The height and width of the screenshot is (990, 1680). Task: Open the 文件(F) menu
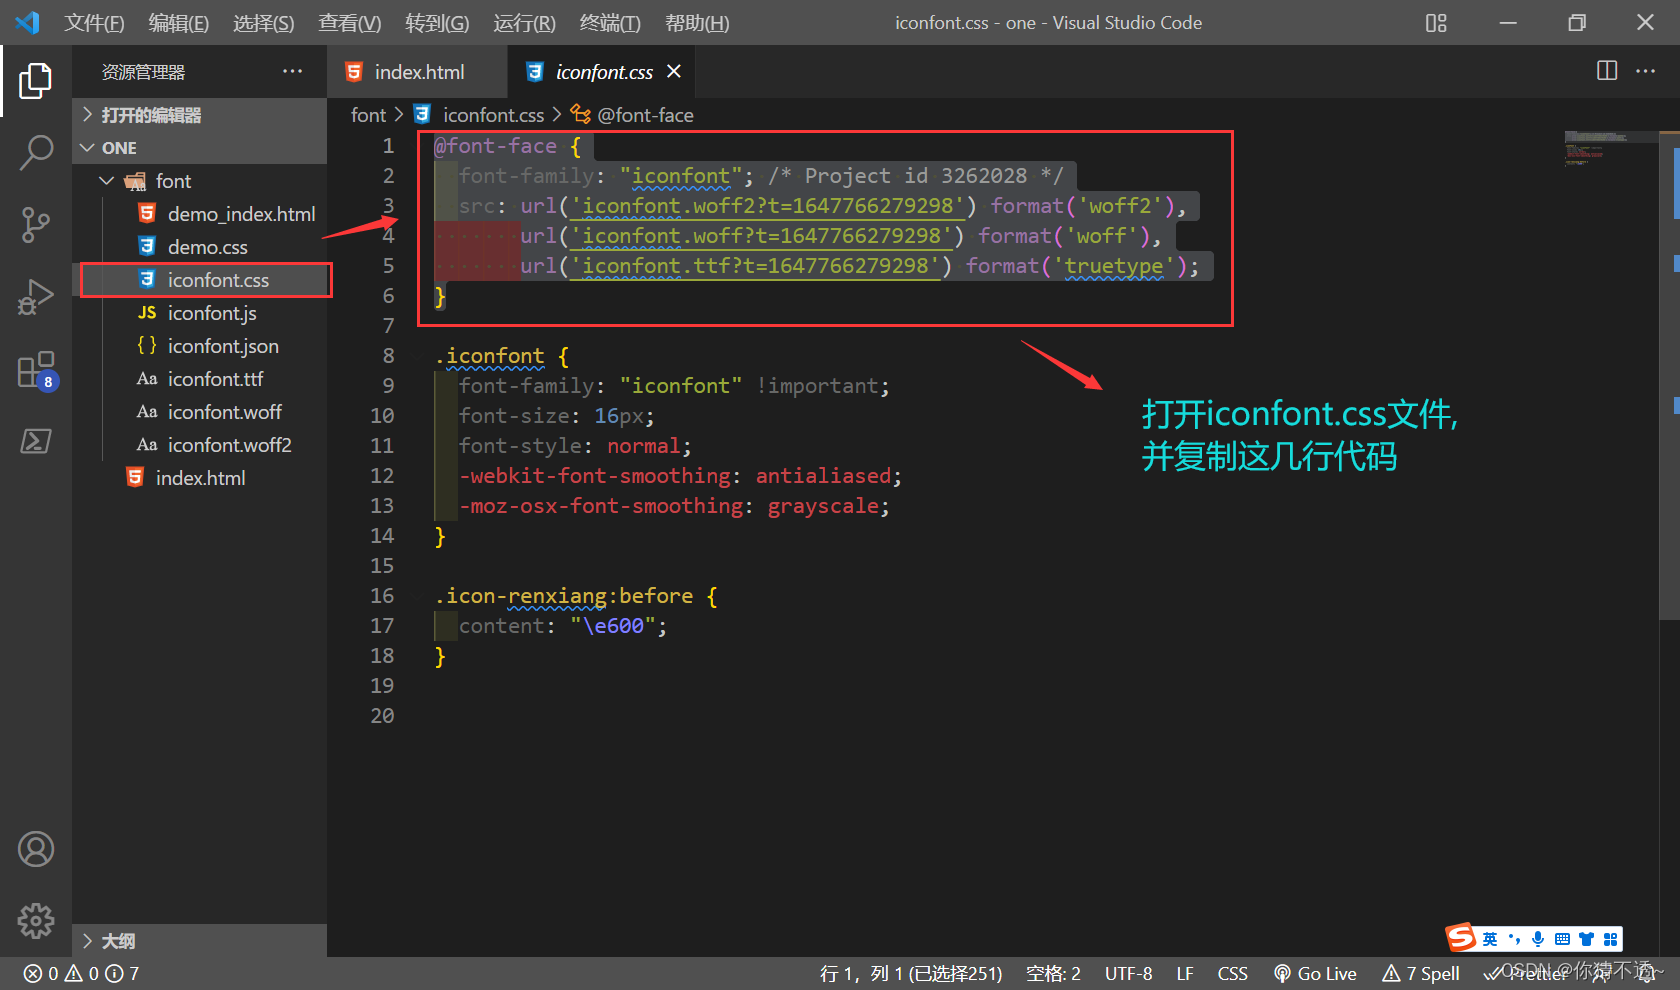(94, 23)
